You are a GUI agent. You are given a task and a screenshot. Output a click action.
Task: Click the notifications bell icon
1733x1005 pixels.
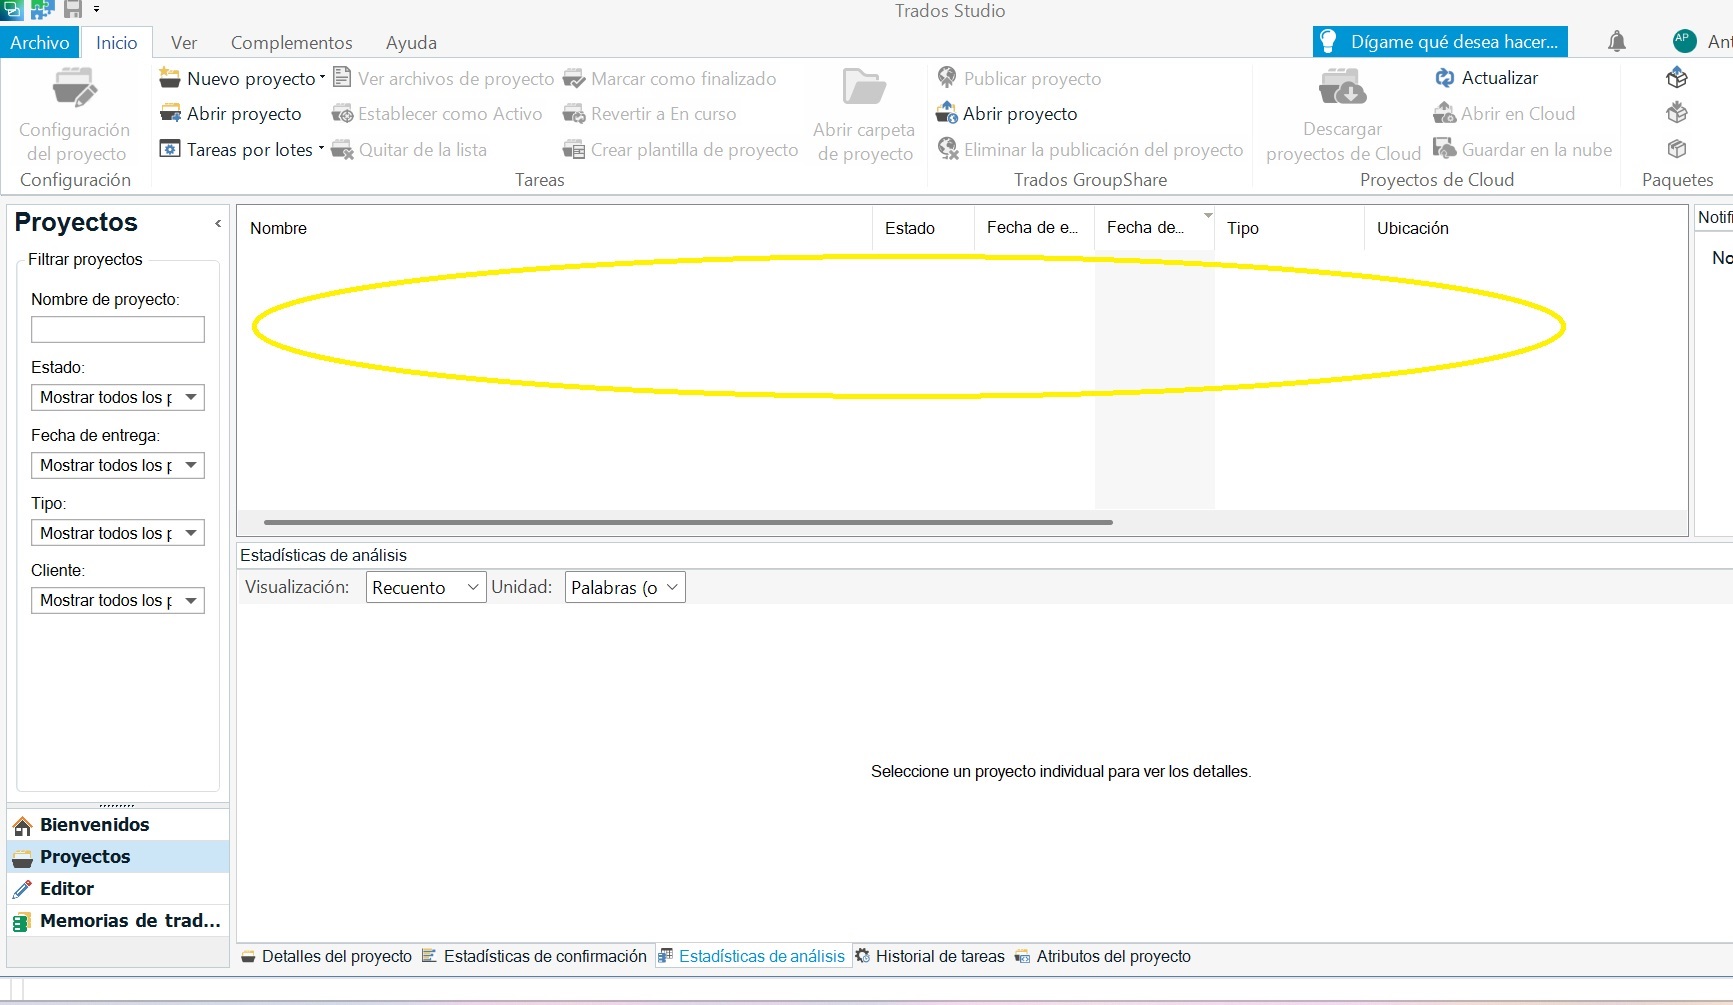(x=1616, y=42)
